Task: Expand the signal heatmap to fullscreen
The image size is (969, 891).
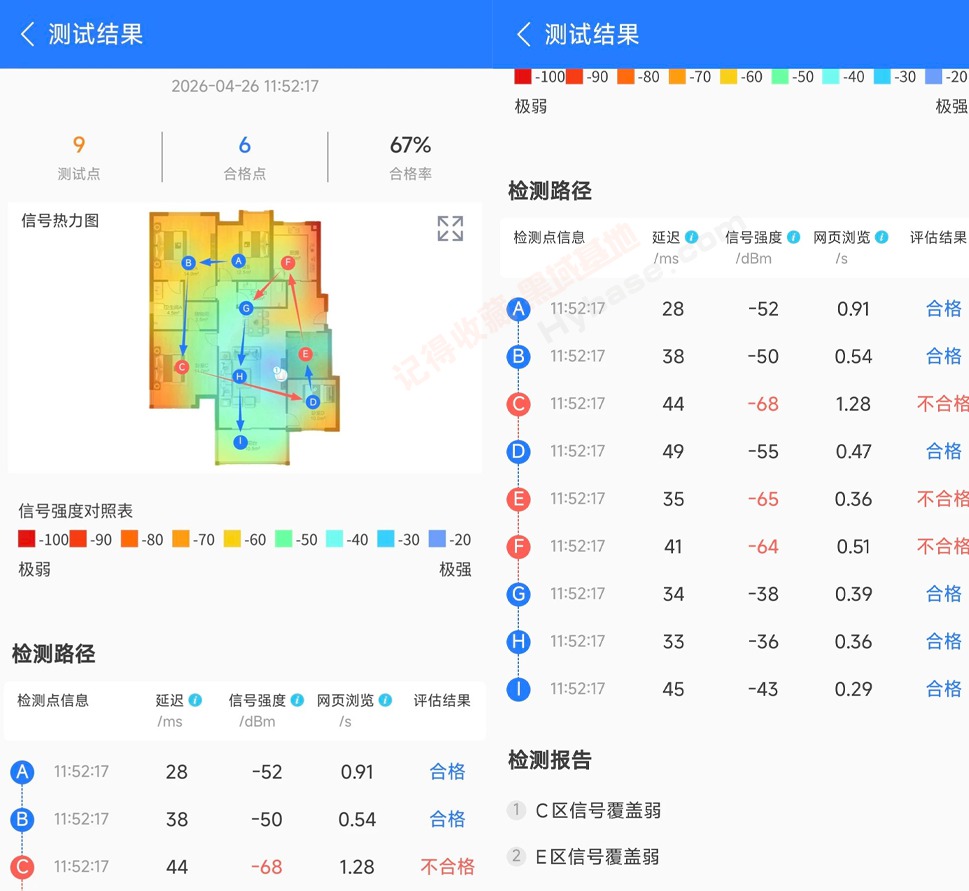Action: (450, 229)
